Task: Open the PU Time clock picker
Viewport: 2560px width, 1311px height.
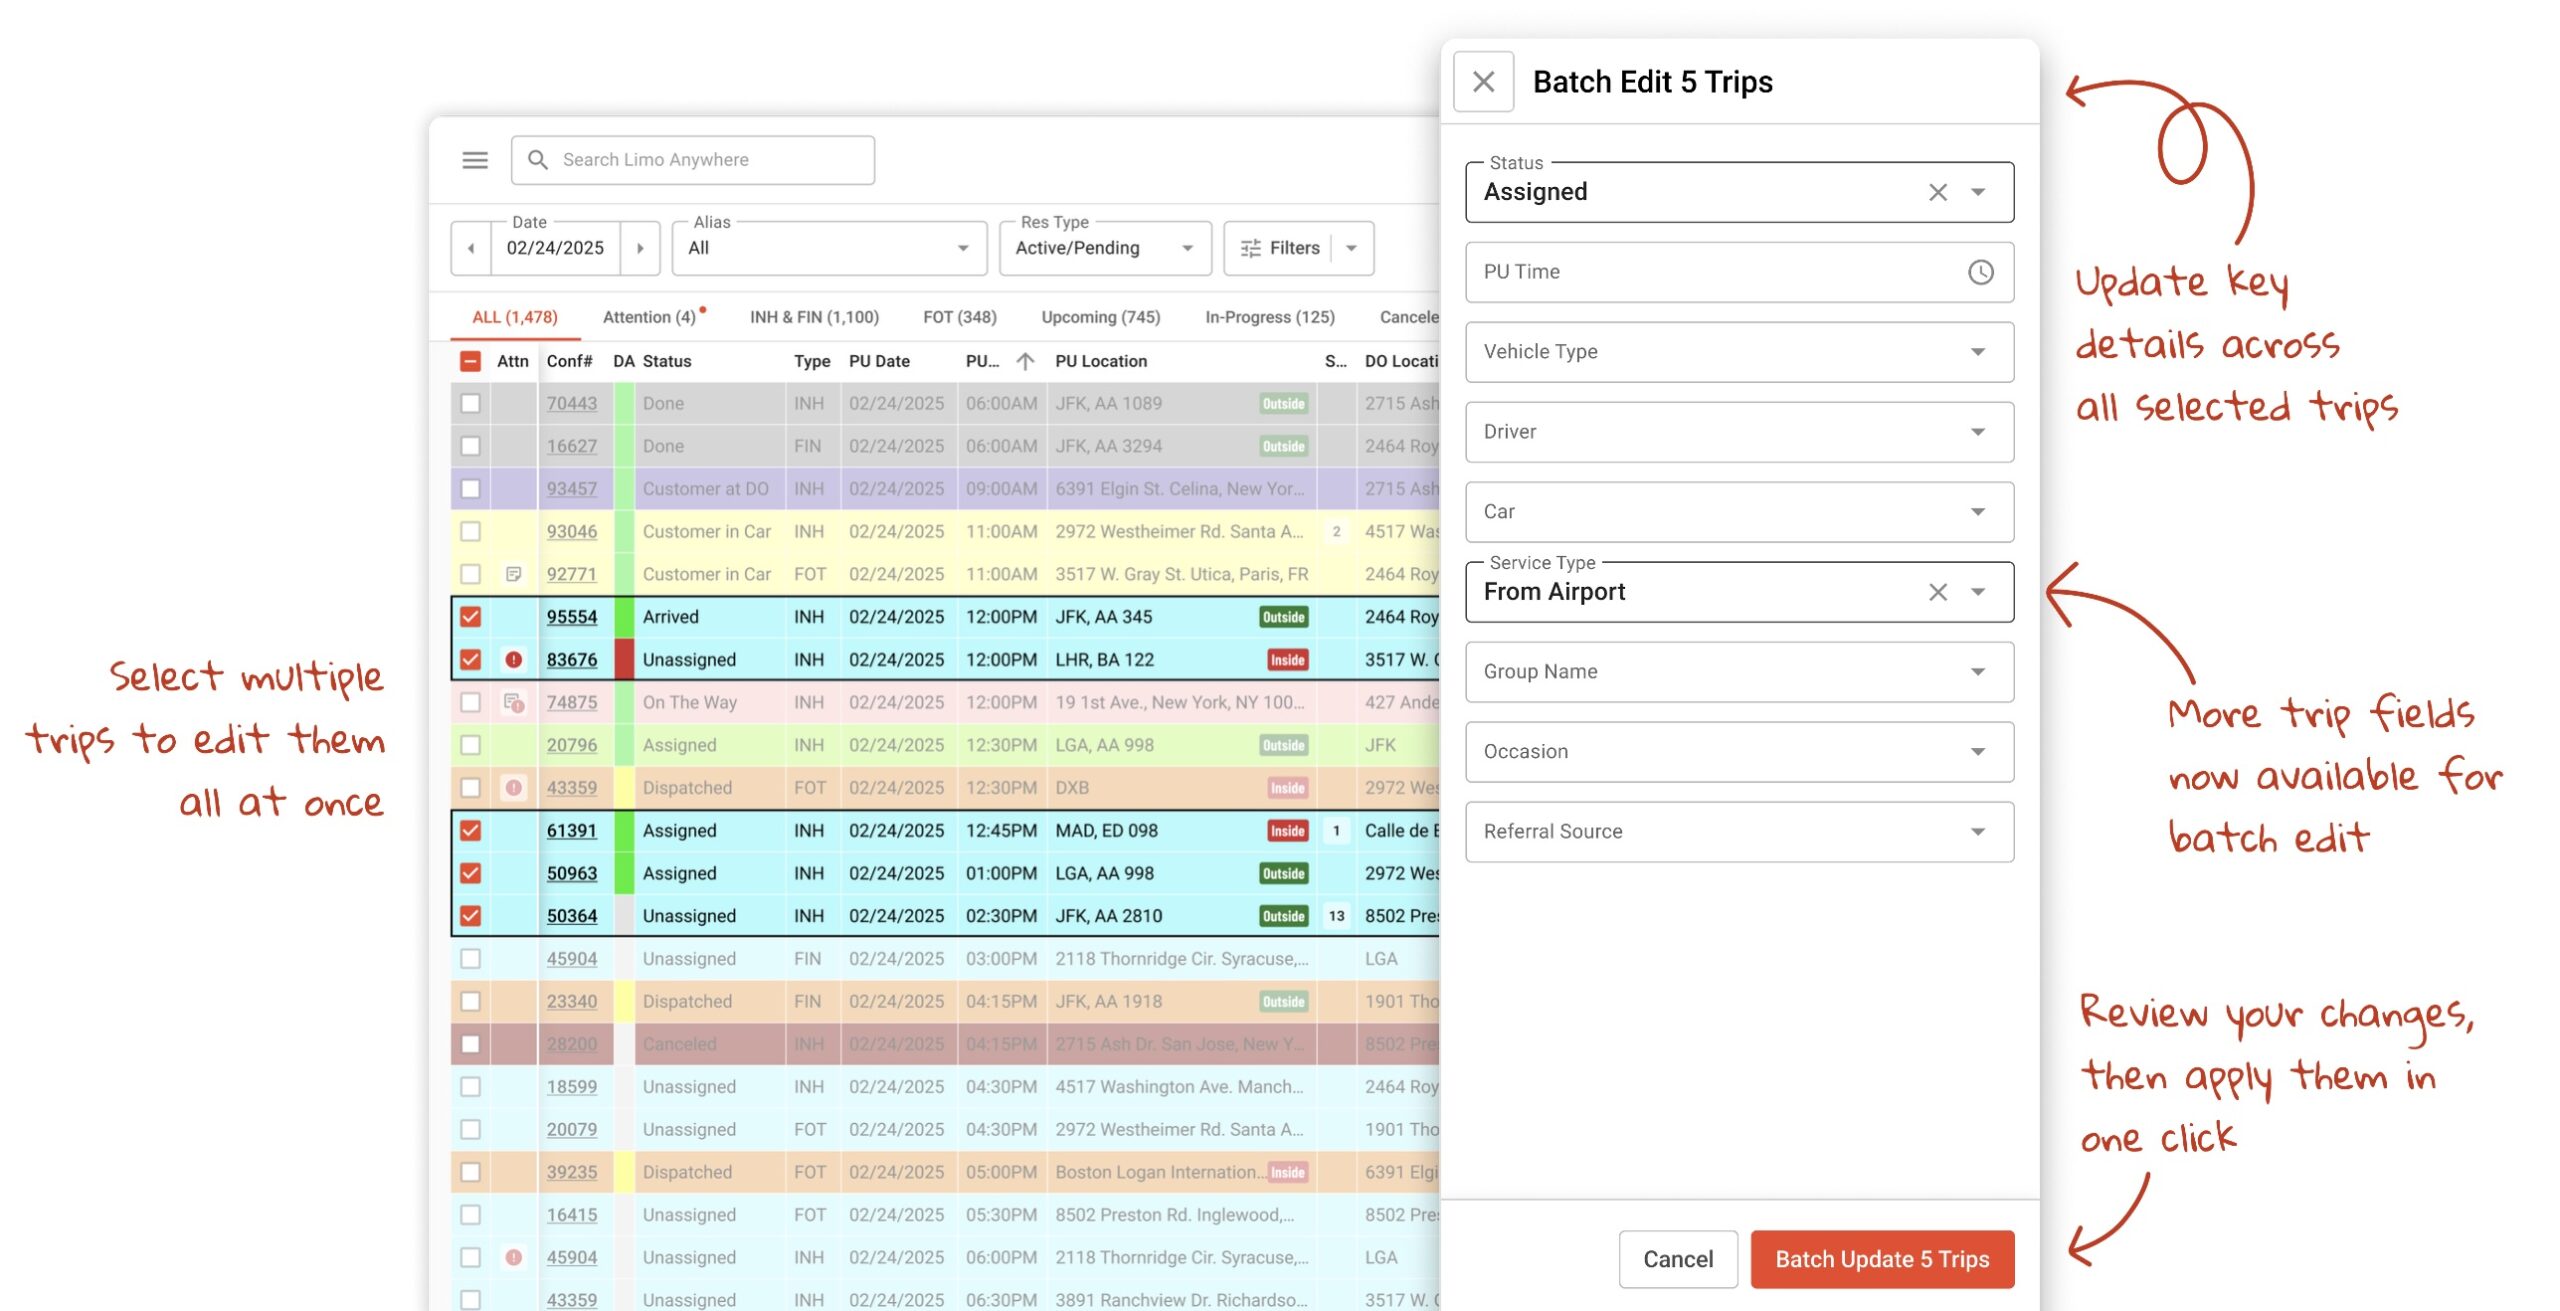Action: pos(1980,272)
